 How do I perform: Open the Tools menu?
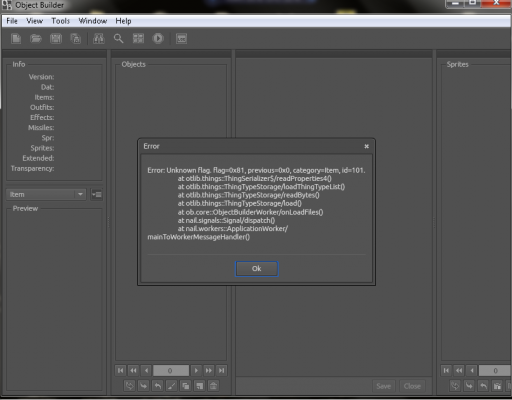60,21
